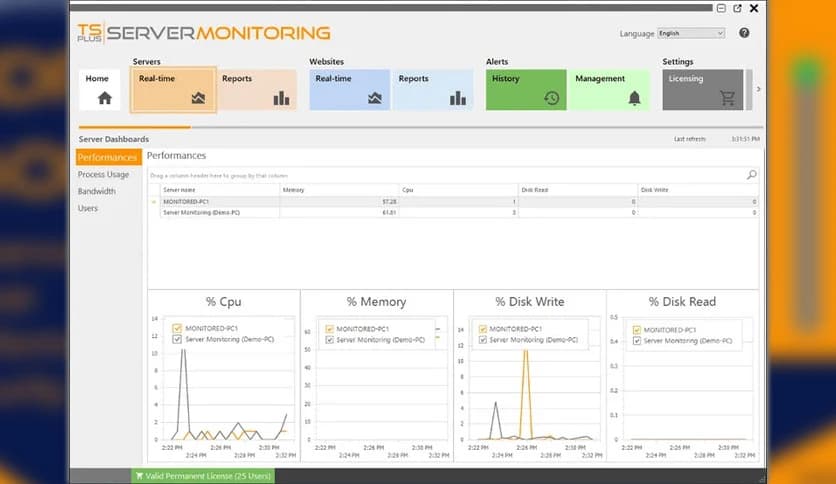Select Process Usage in the sidebar
This screenshot has width=836, height=484.
[103, 174]
